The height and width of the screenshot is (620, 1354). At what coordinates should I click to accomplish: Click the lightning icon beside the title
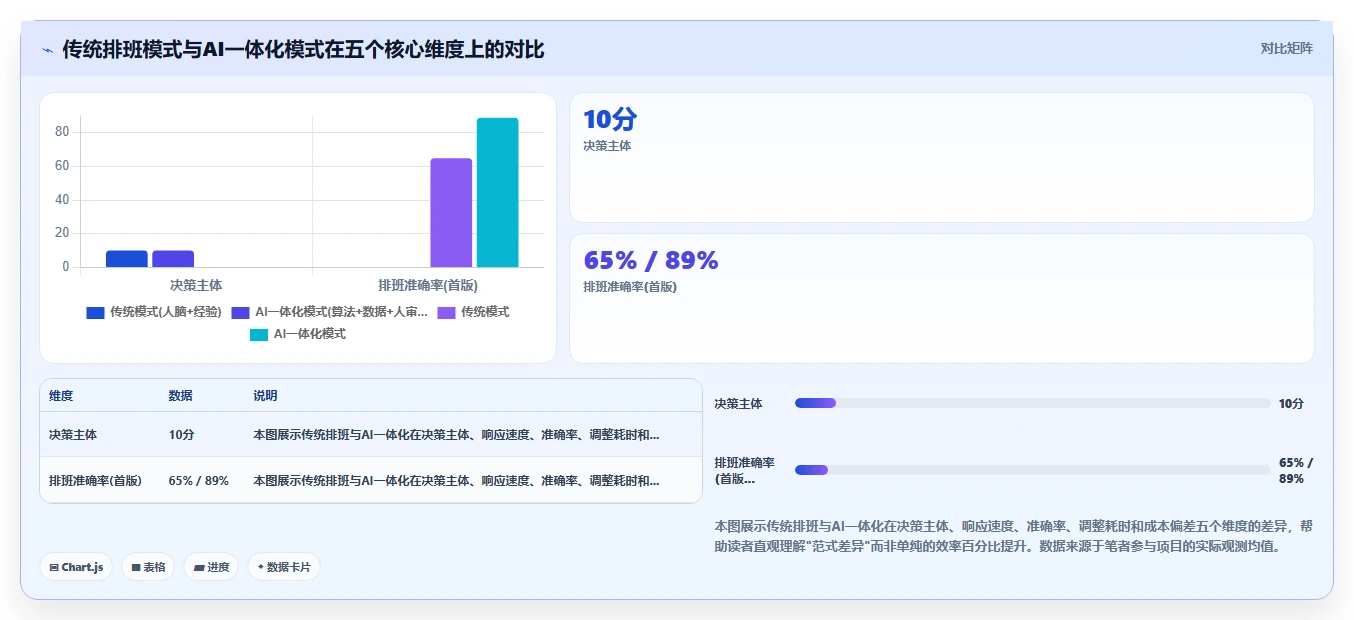click(48, 50)
